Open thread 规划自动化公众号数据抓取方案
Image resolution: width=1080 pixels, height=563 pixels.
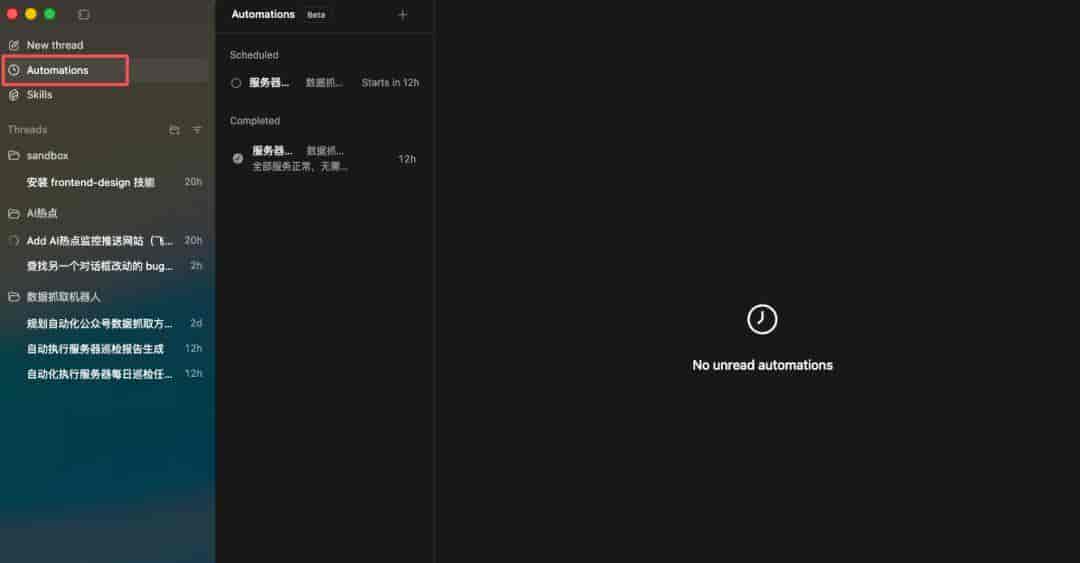107,323
